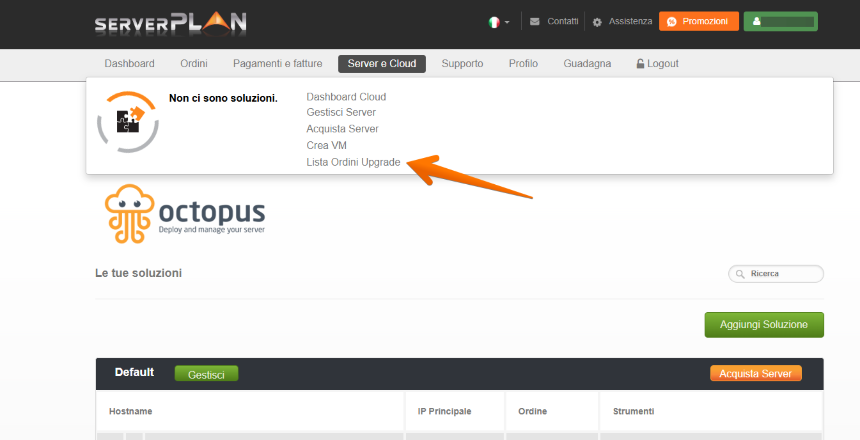This screenshot has height=440, width=860.
Task: Open the Dashboard menu item
Action: (129, 64)
